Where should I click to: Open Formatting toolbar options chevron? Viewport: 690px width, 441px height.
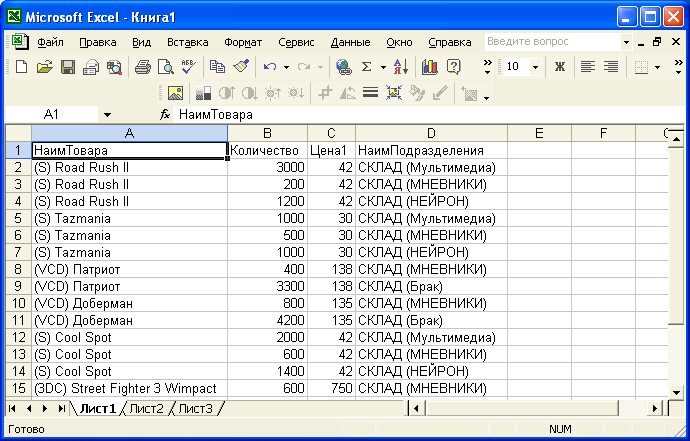point(679,67)
